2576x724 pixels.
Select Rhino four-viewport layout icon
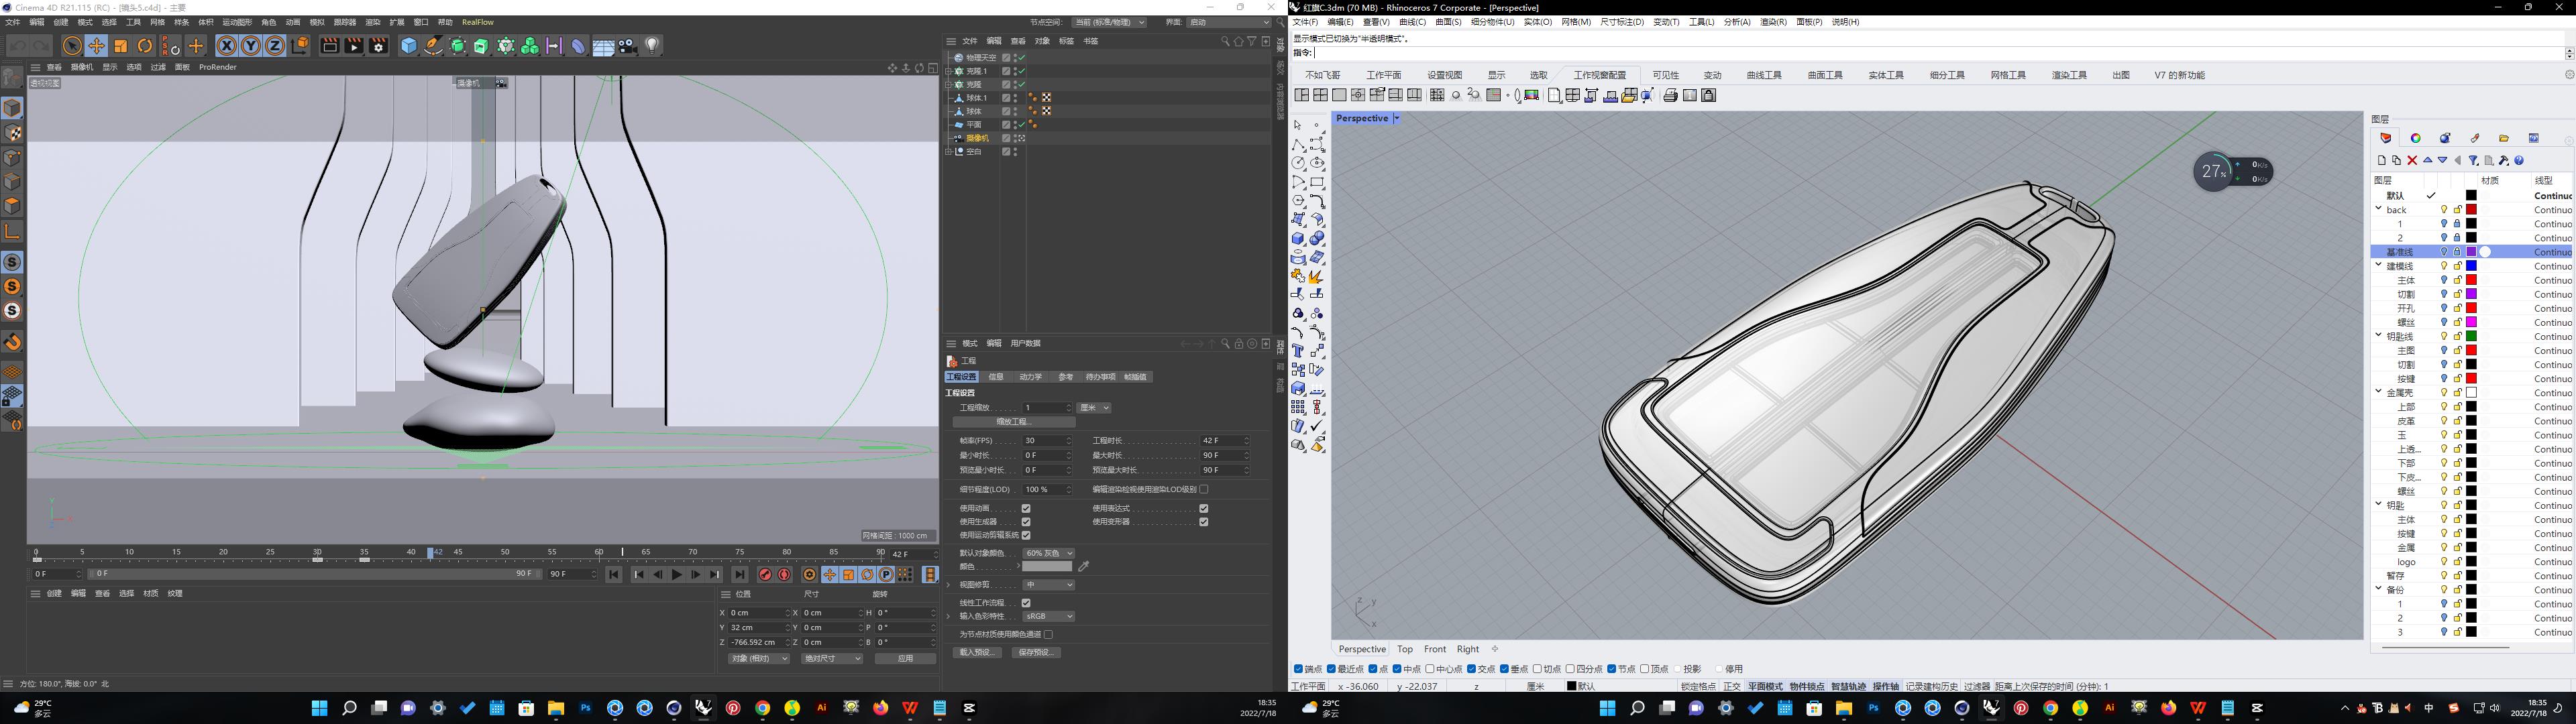[x=1320, y=96]
